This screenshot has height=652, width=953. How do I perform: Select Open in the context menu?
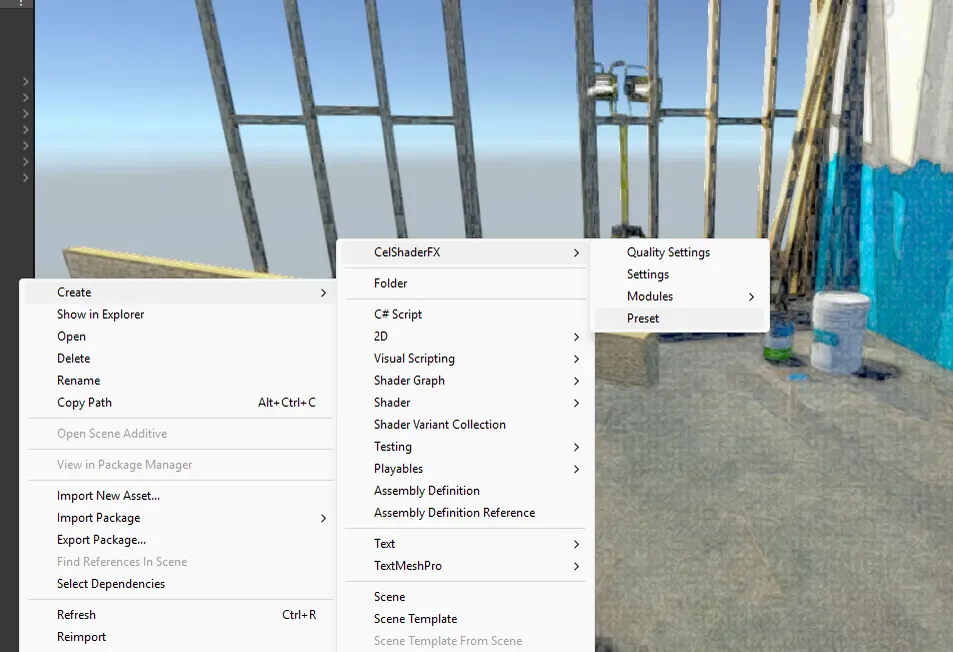tap(180, 336)
